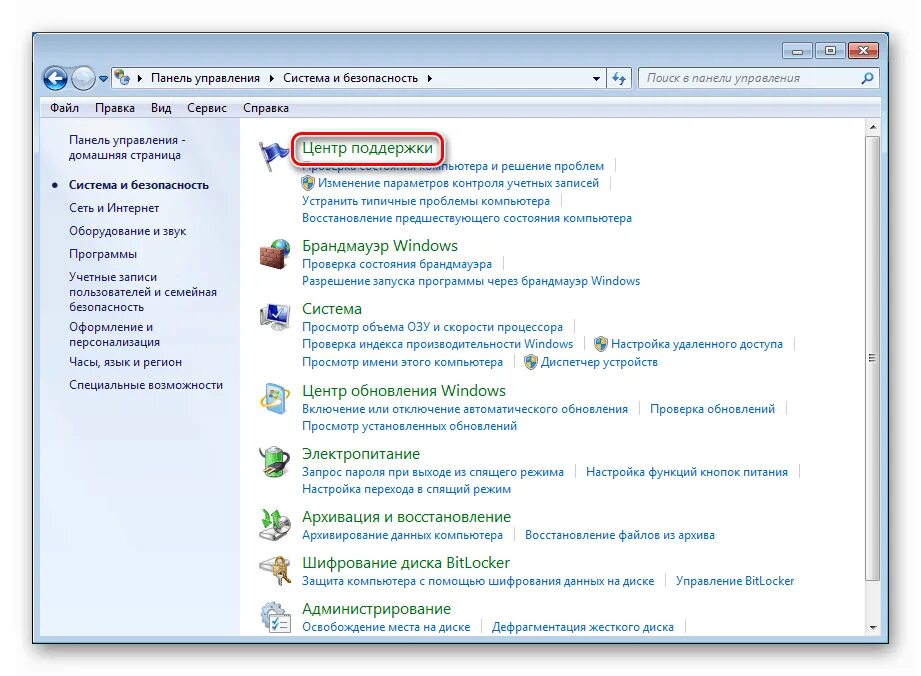
Task: Open Шифрование диска BitLocker link
Action: [406, 563]
